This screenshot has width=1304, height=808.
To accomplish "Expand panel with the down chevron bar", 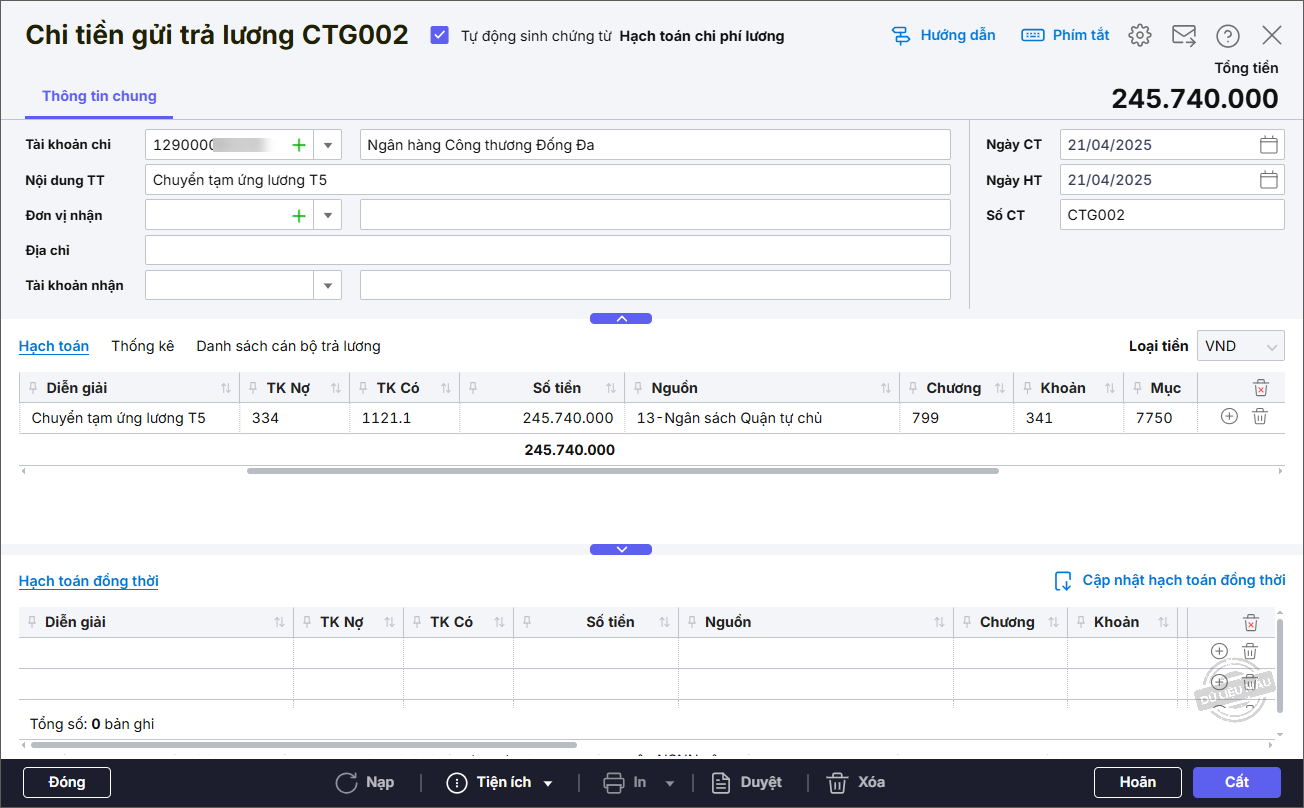I will [x=621, y=549].
